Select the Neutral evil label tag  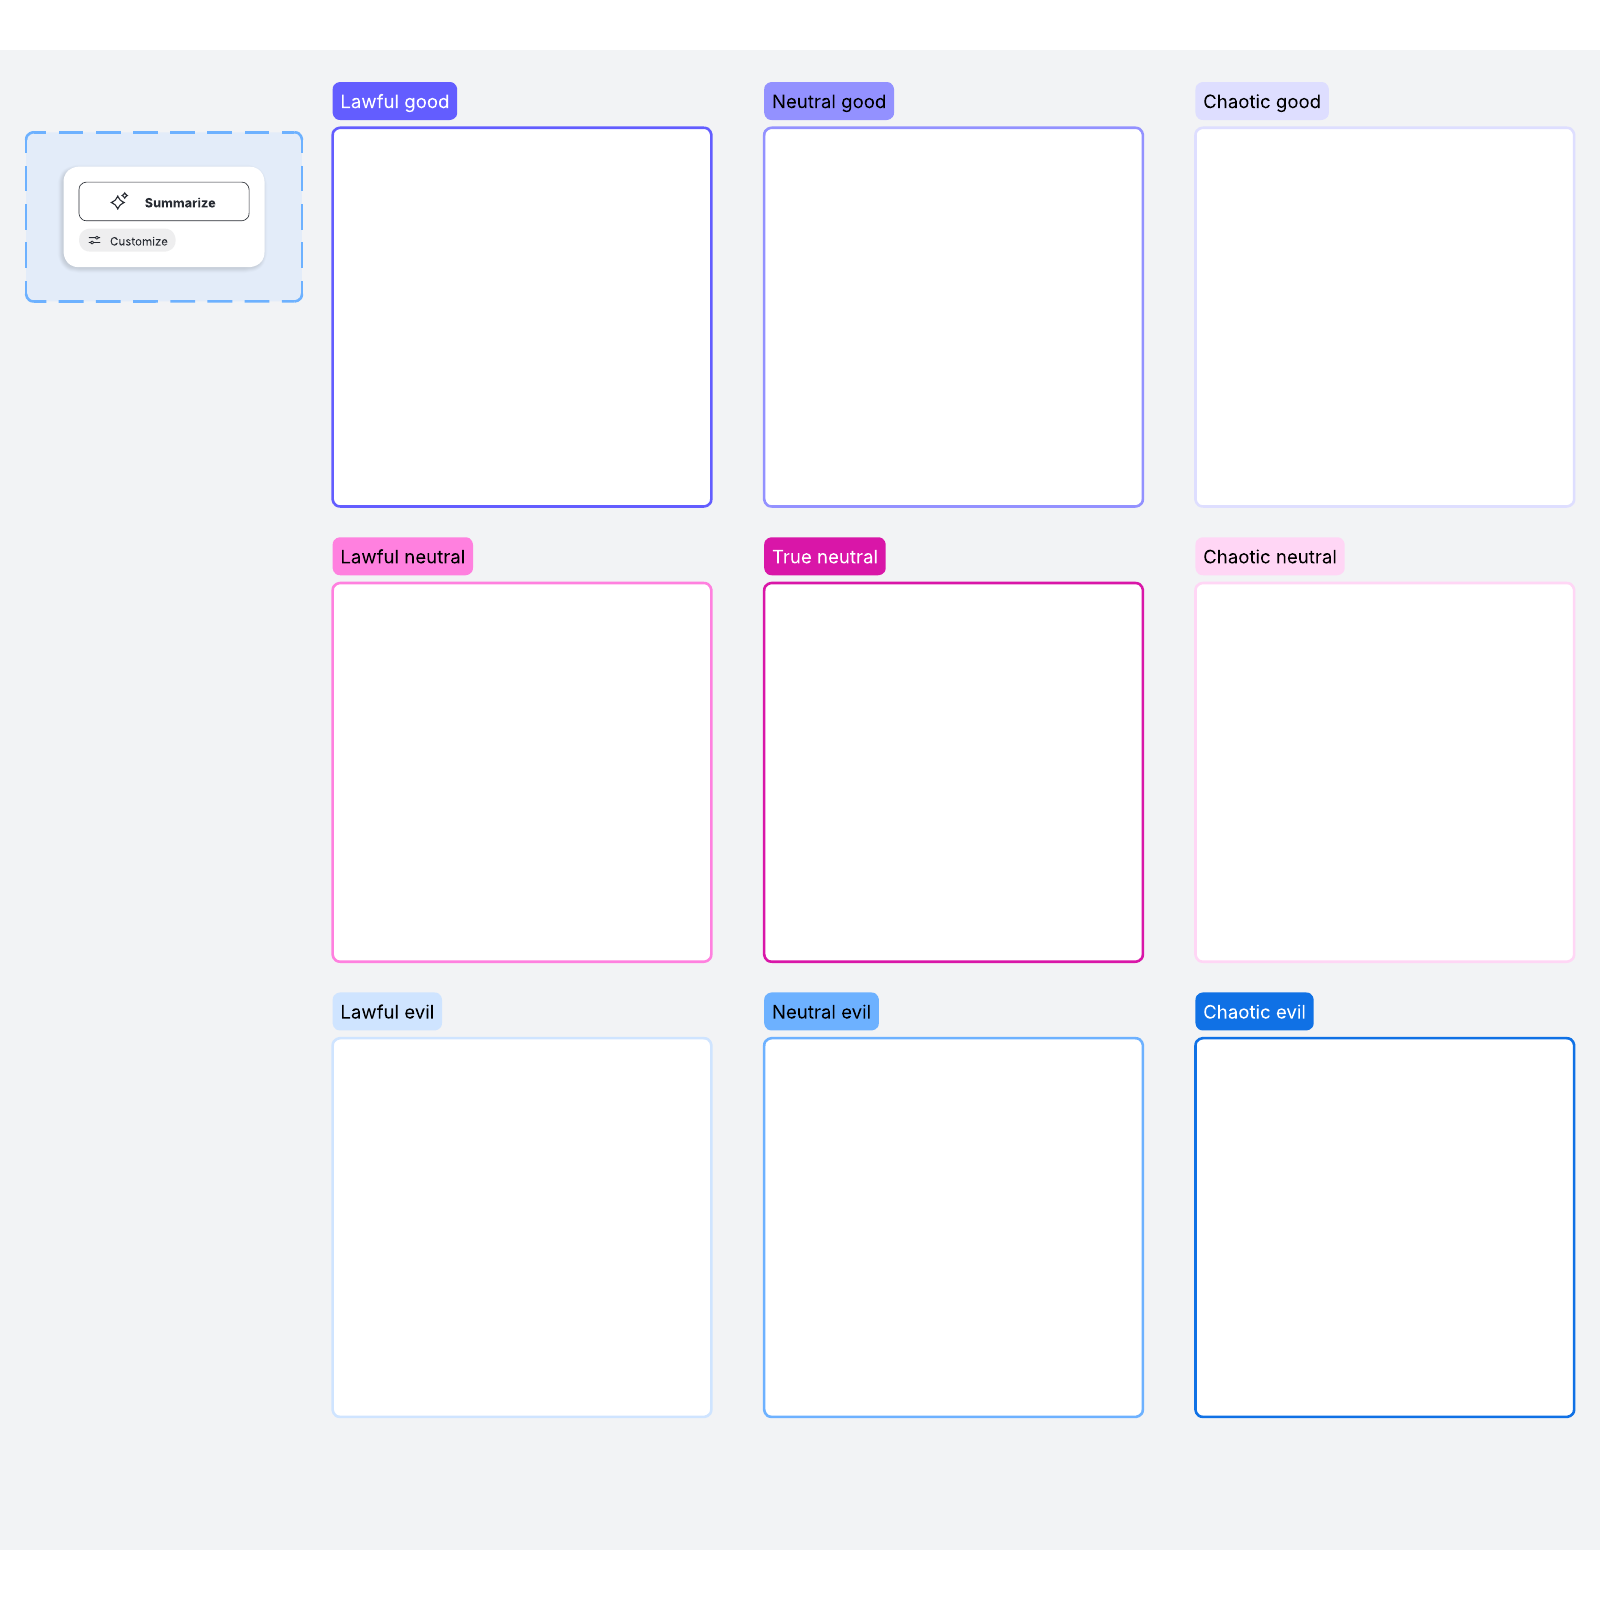point(821,1012)
